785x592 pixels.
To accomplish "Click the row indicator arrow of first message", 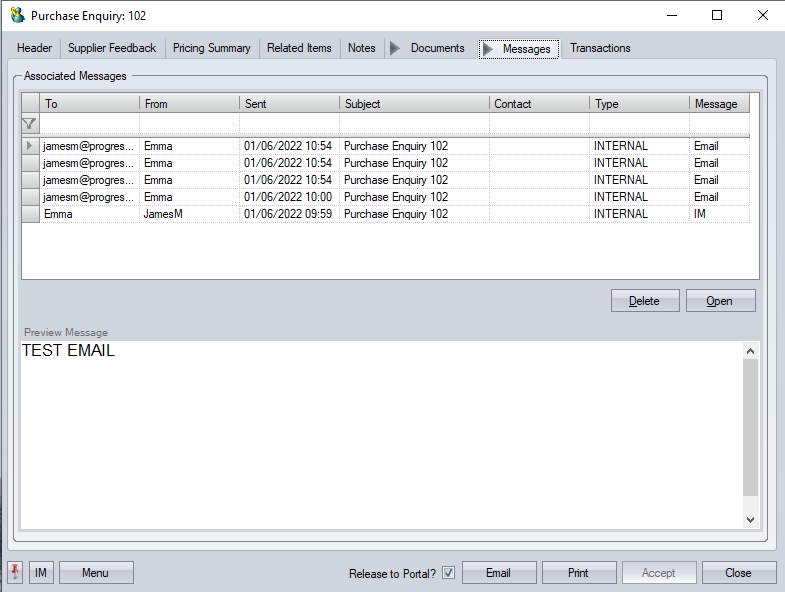I will pyautogui.click(x=29, y=146).
